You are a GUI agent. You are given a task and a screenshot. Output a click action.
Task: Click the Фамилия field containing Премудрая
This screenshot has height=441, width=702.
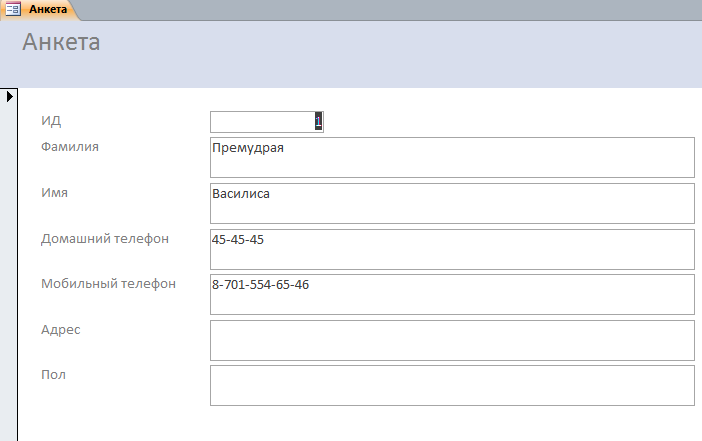tap(452, 158)
